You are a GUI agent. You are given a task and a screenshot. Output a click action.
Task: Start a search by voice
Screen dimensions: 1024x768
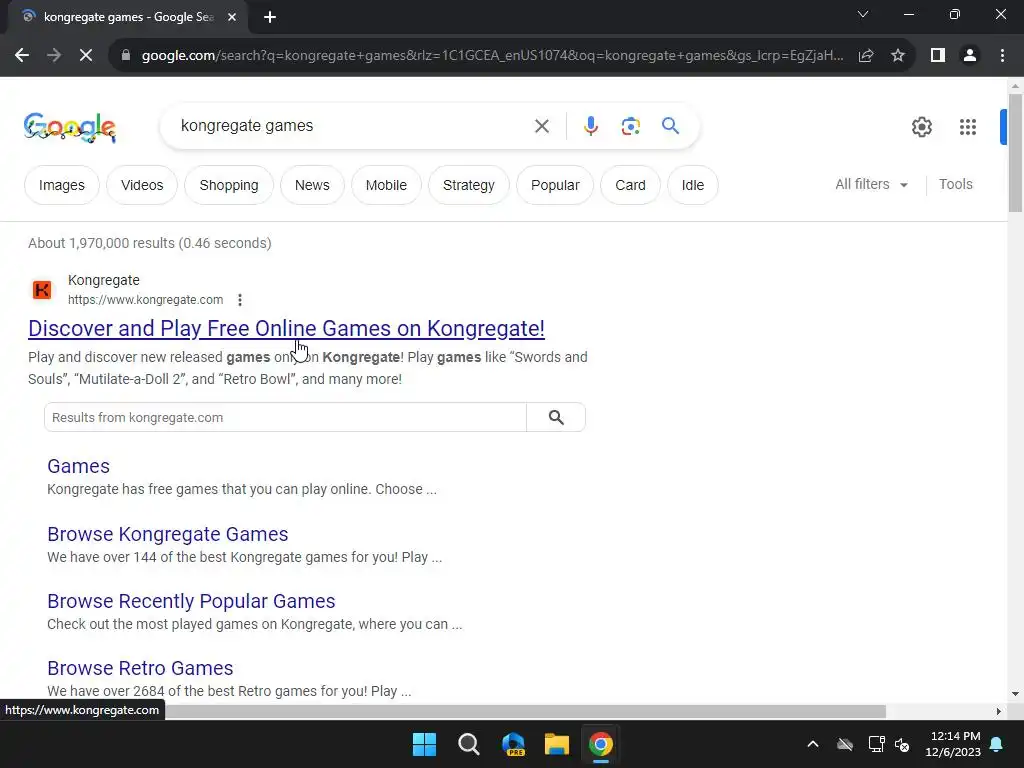(x=590, y=126)
